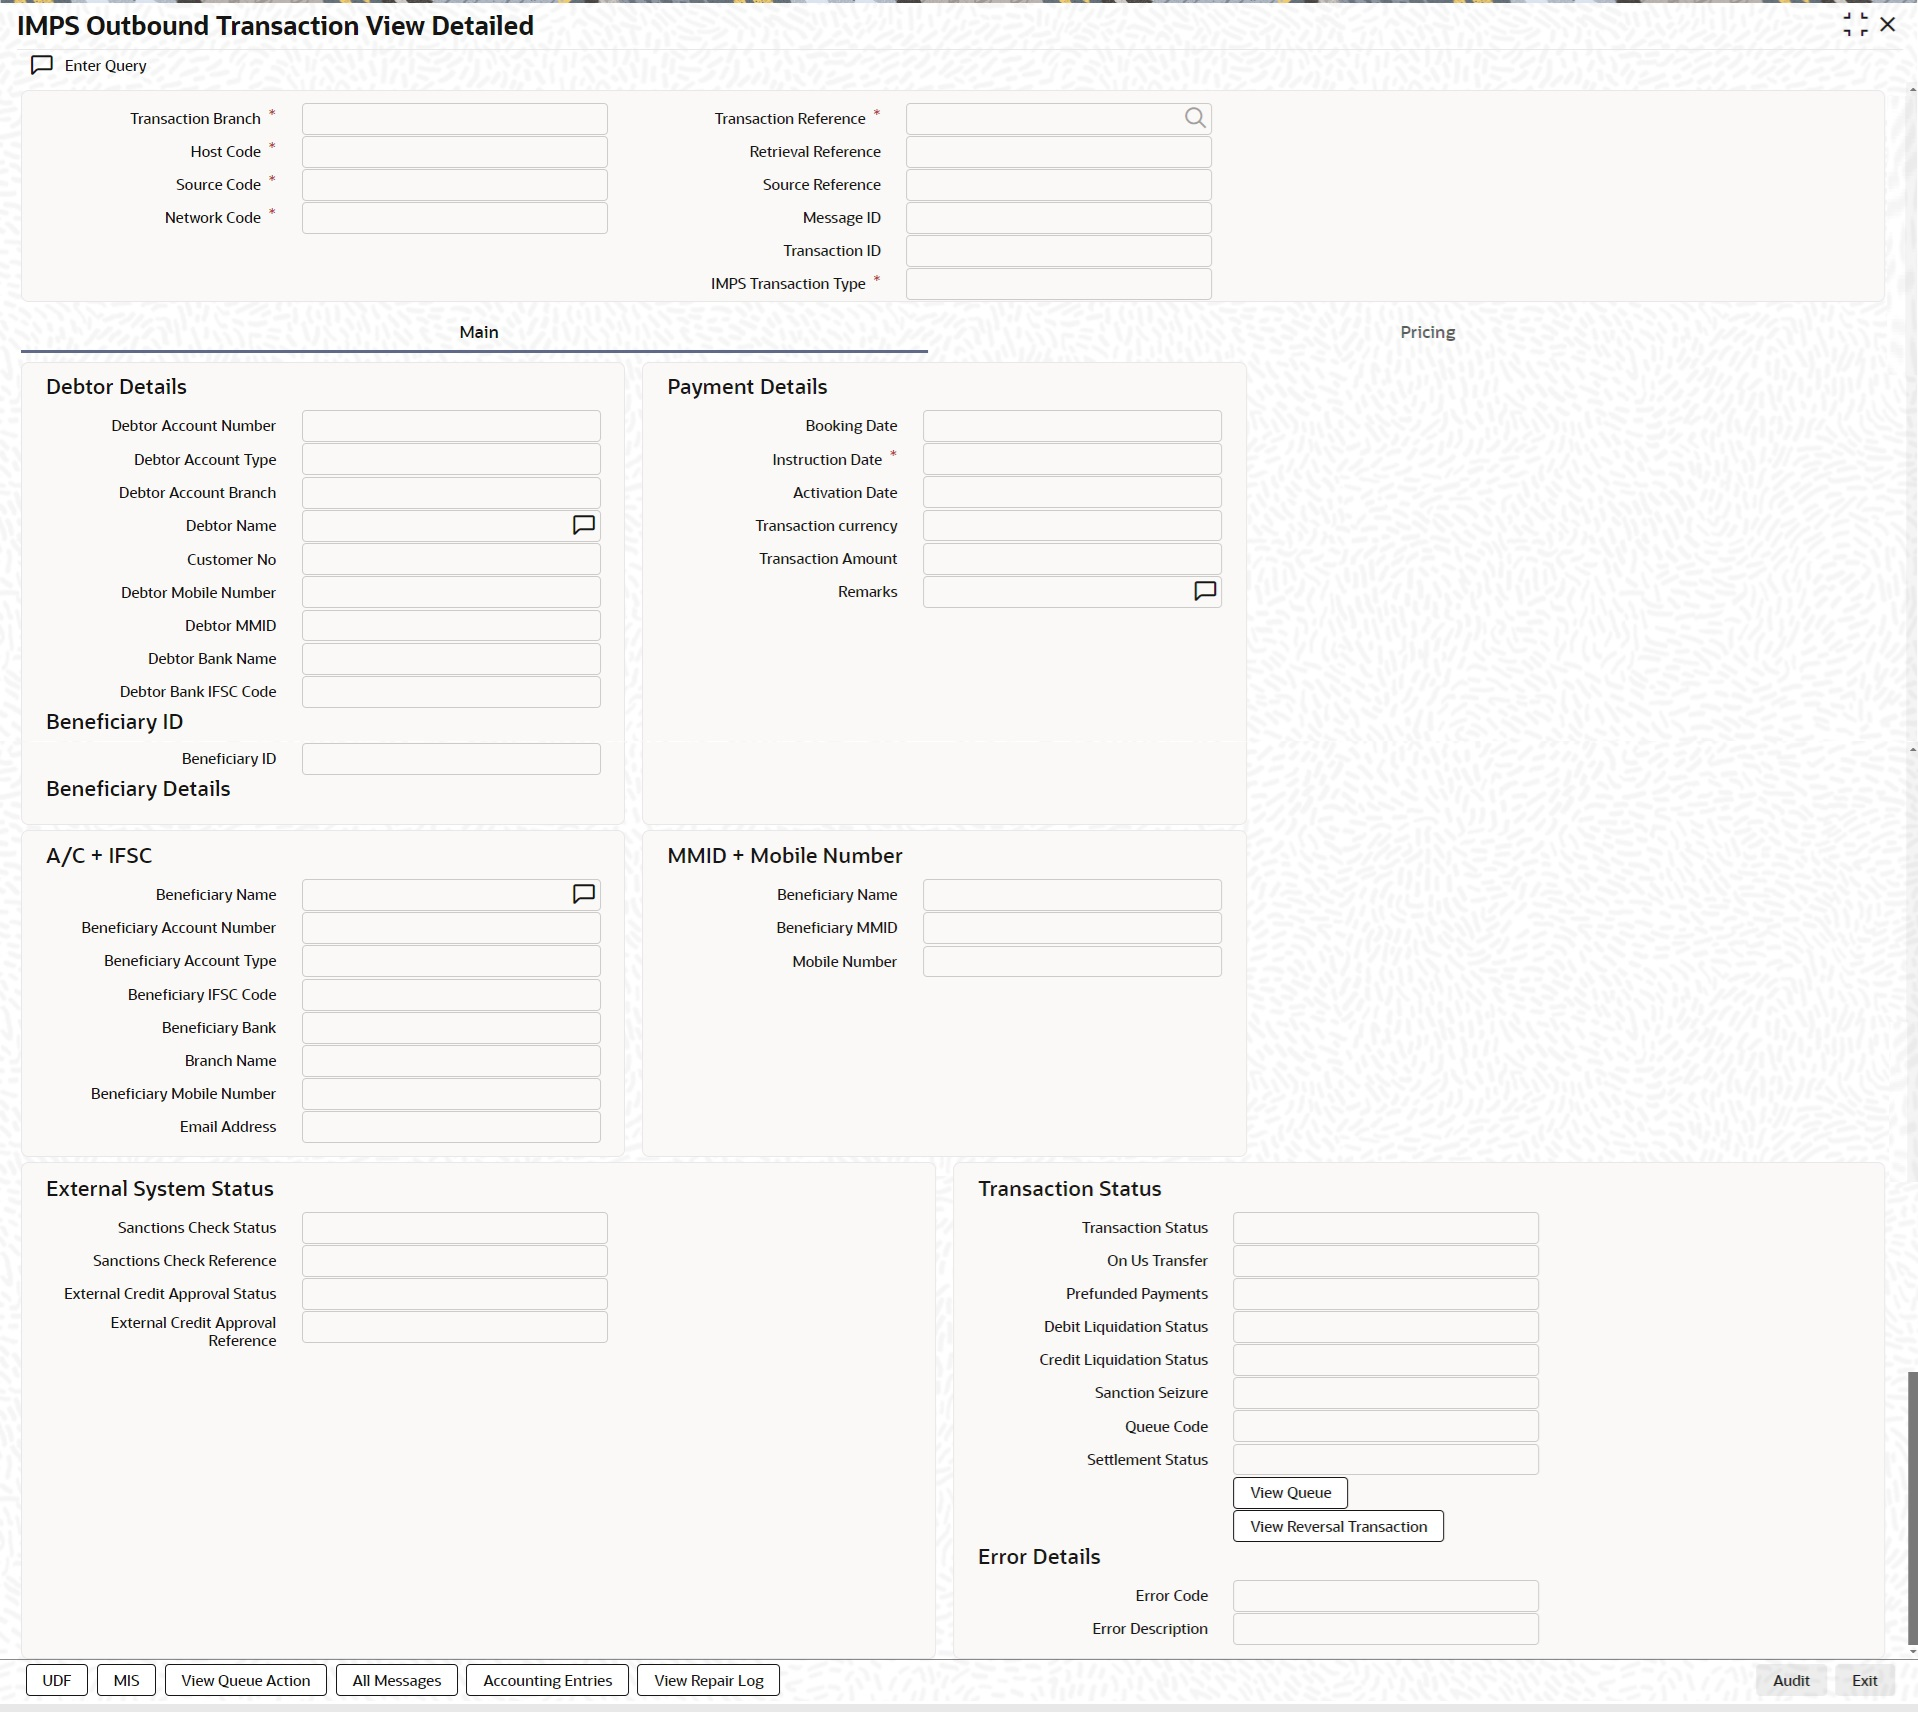Focus the Activation Date field

(x=1072, y=493)
